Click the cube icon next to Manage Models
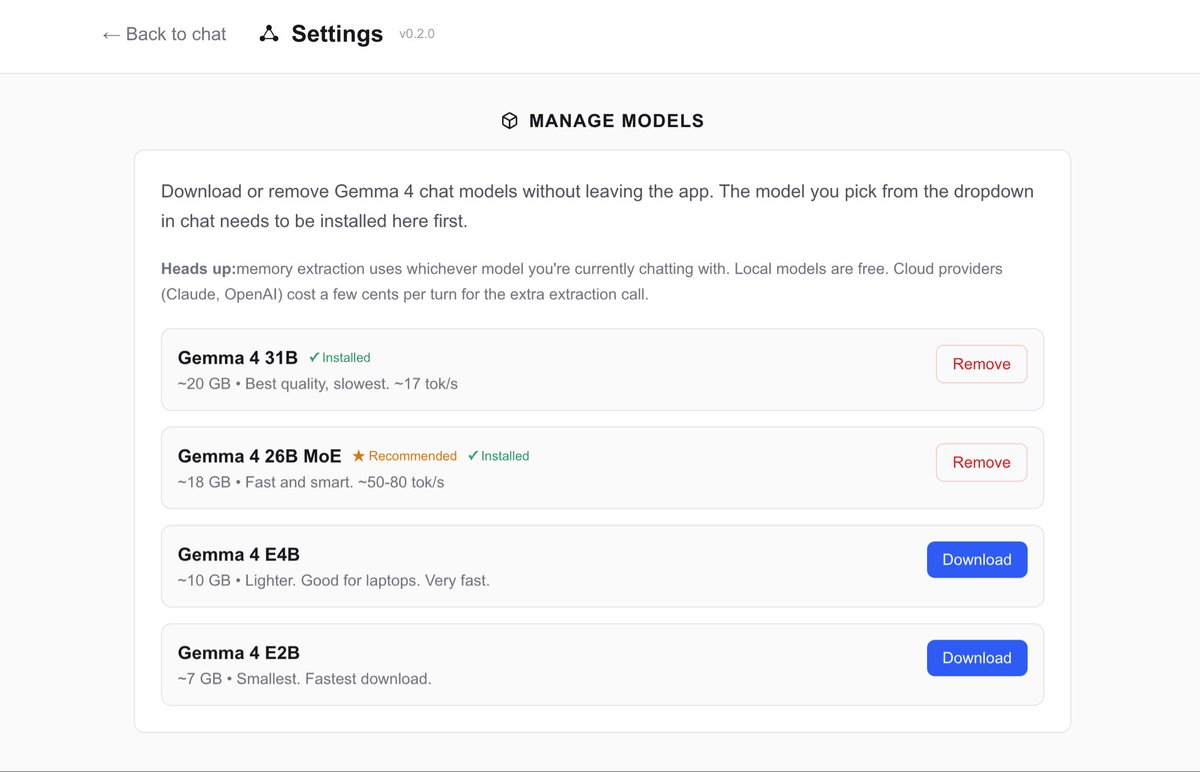The height and width of the screenshot is (772, 1200). coord(510,121)
